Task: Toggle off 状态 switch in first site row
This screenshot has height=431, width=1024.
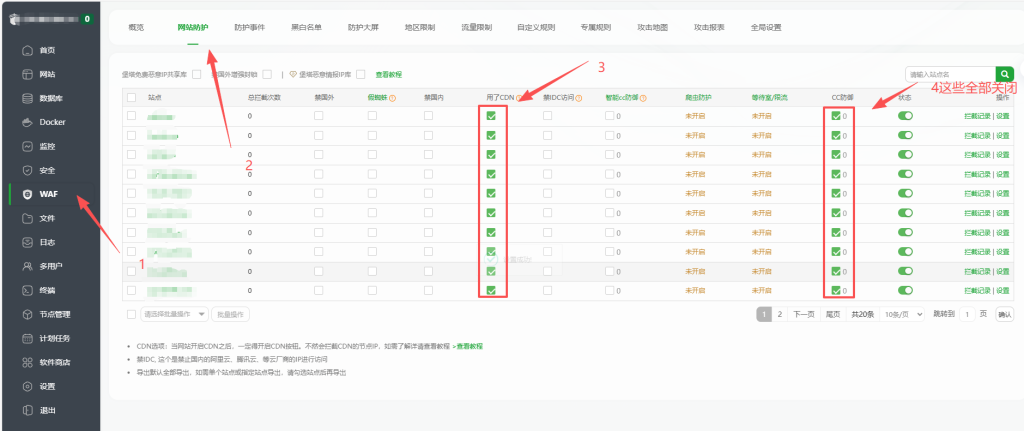Action: [x=905, y=116]
